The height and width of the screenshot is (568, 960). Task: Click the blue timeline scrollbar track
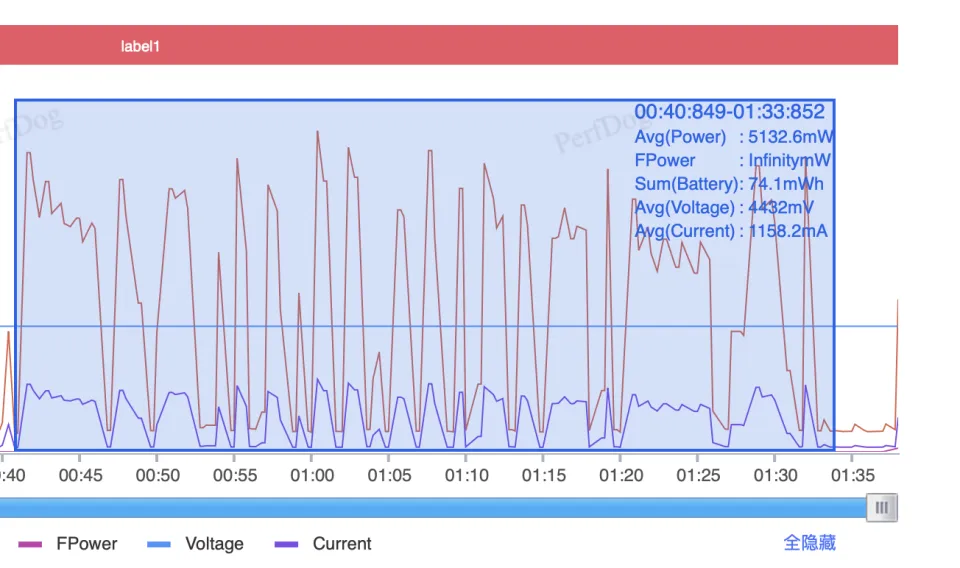[x=430, y=508]
